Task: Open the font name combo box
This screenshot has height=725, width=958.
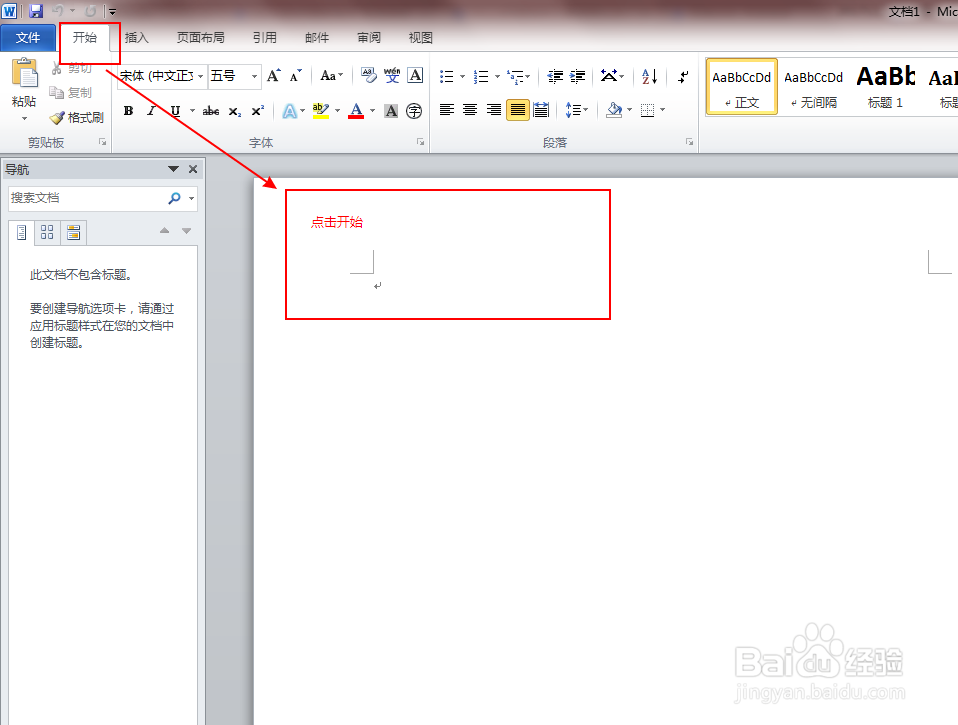Action: coord(162,76)
